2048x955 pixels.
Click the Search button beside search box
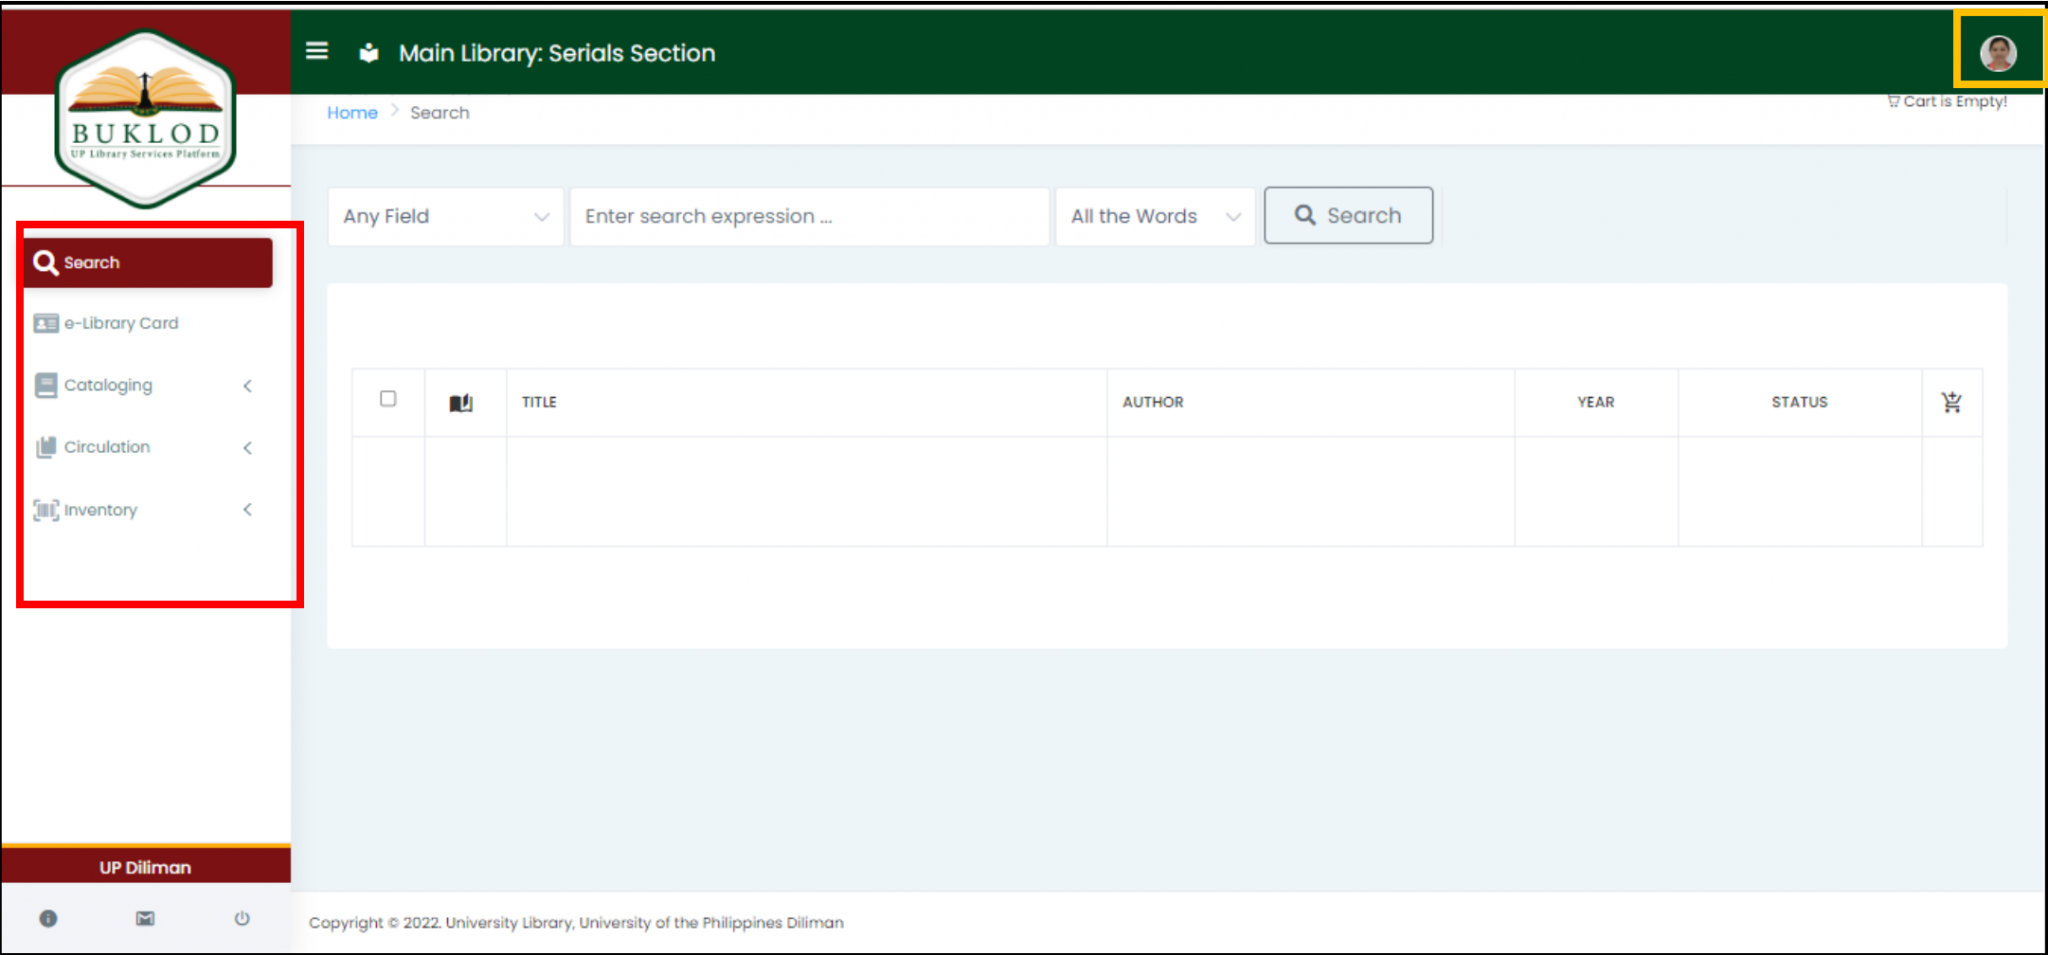(x=1348, y=215)
